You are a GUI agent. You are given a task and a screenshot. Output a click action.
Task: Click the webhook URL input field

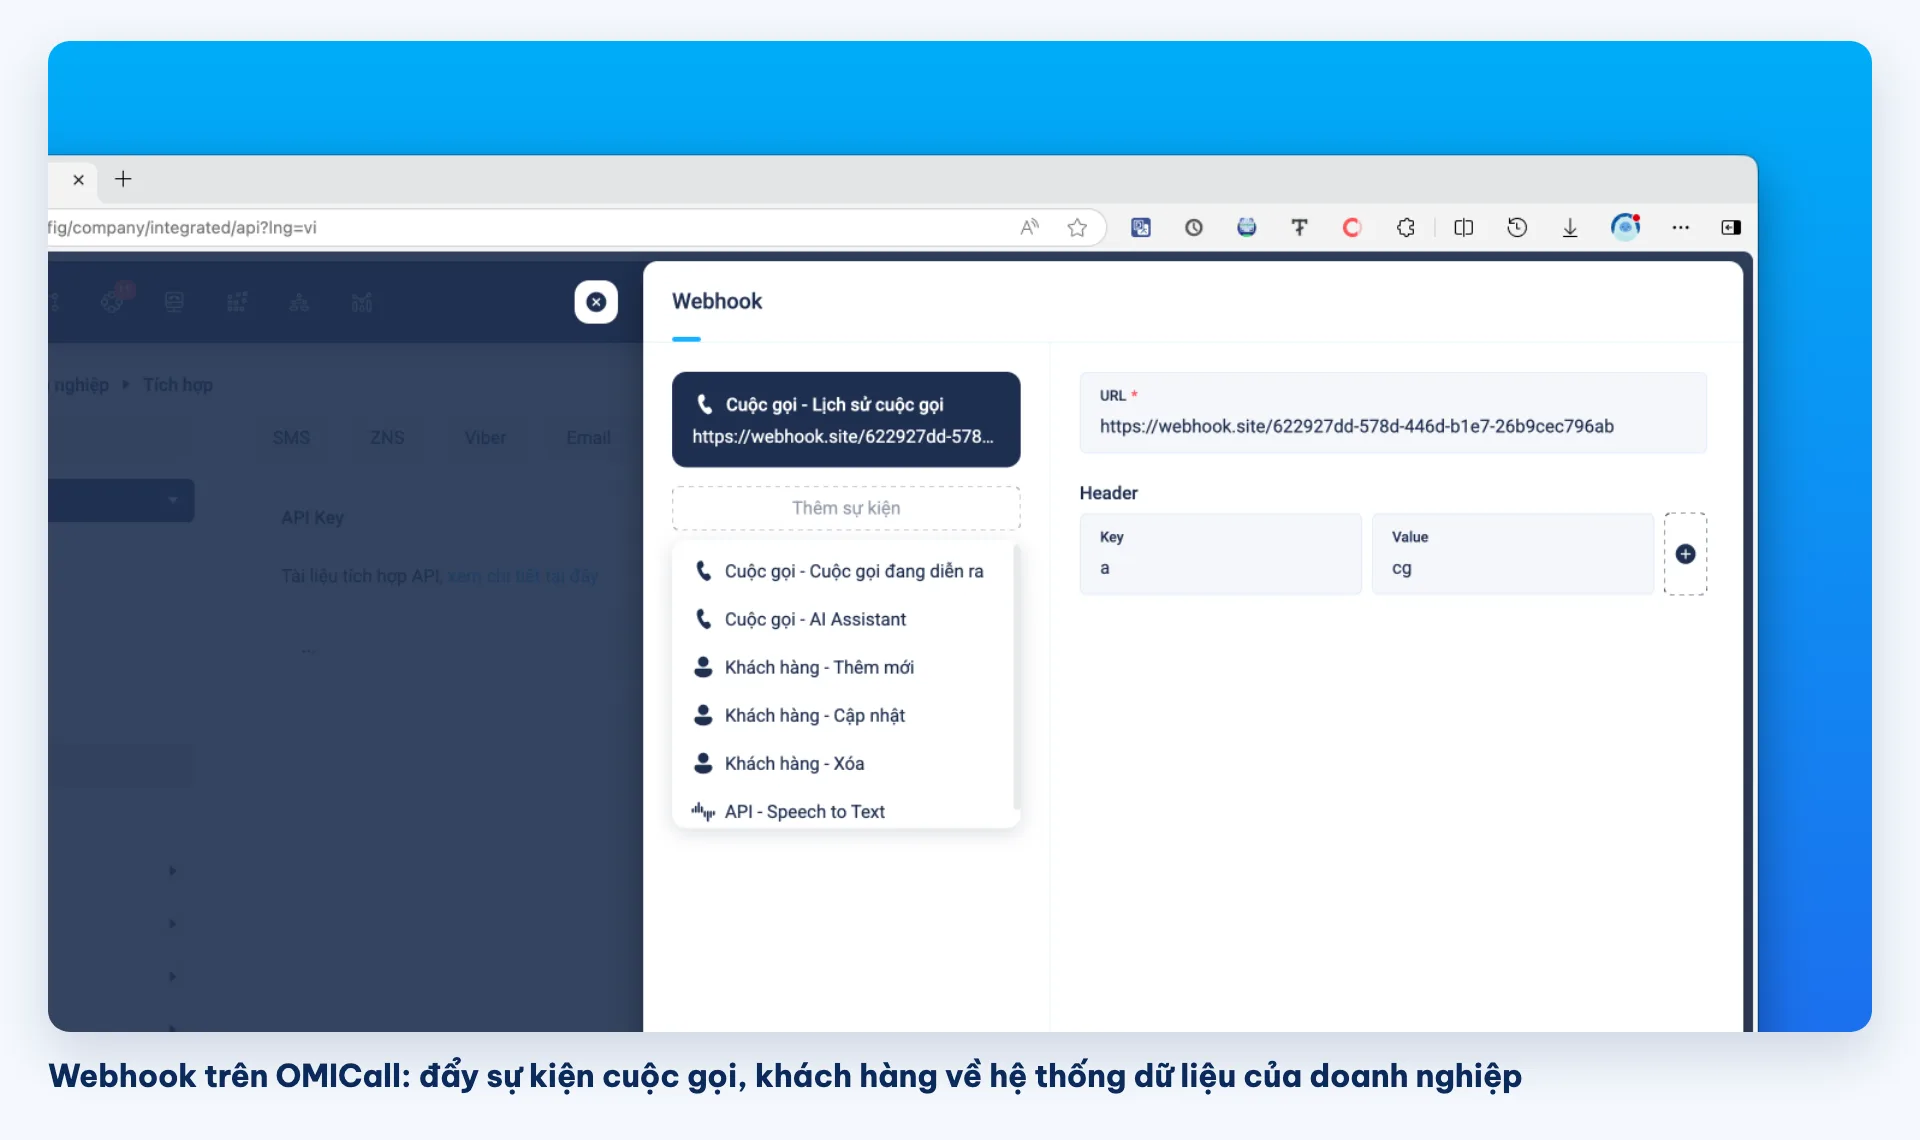(1393, 413)
